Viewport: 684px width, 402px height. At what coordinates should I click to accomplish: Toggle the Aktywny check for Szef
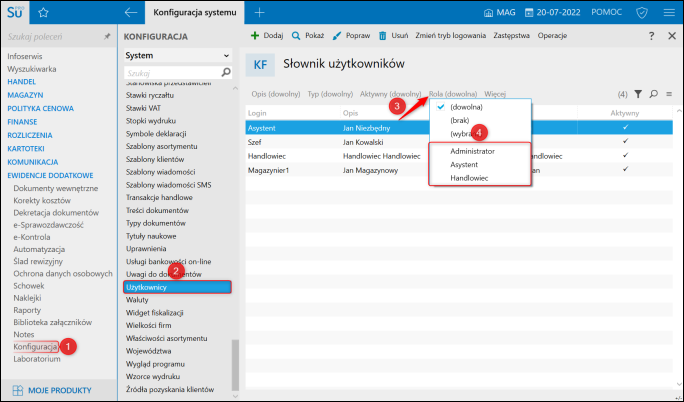625,141
